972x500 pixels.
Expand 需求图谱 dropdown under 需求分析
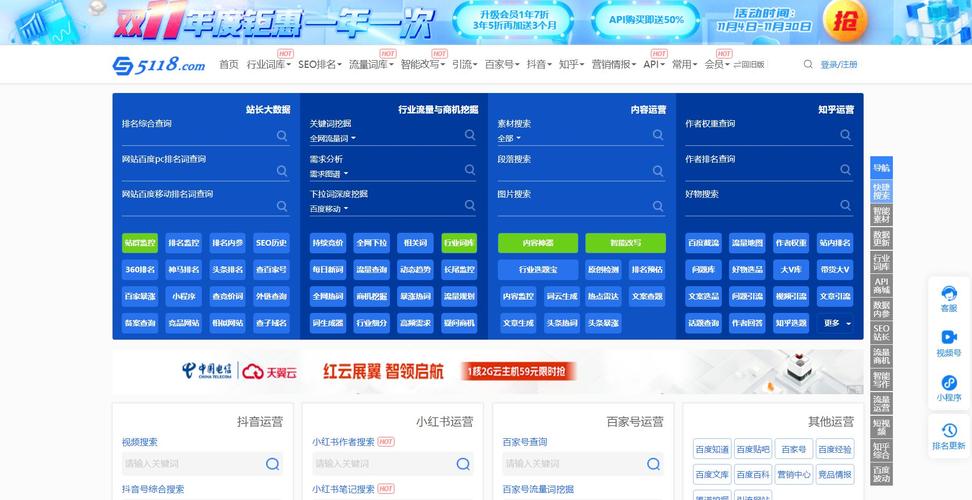tap(329, 174)
